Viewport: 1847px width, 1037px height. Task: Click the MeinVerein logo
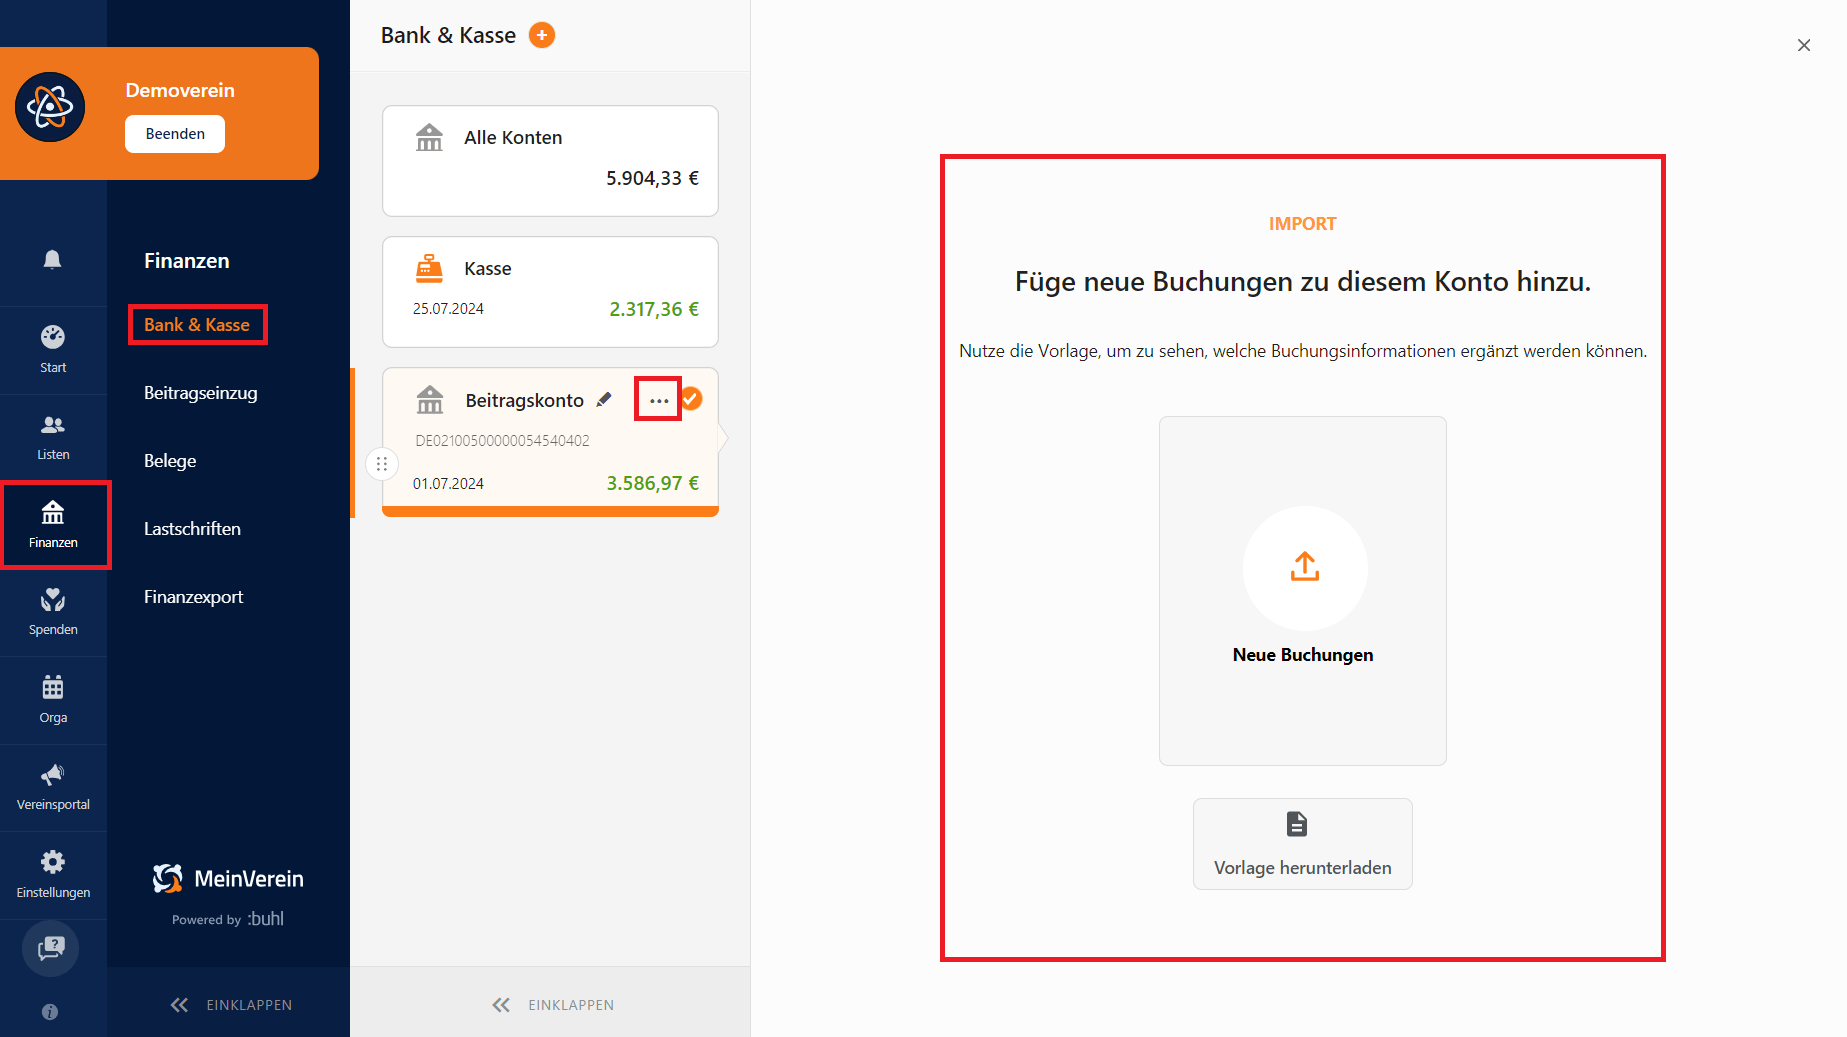(228, 879)
